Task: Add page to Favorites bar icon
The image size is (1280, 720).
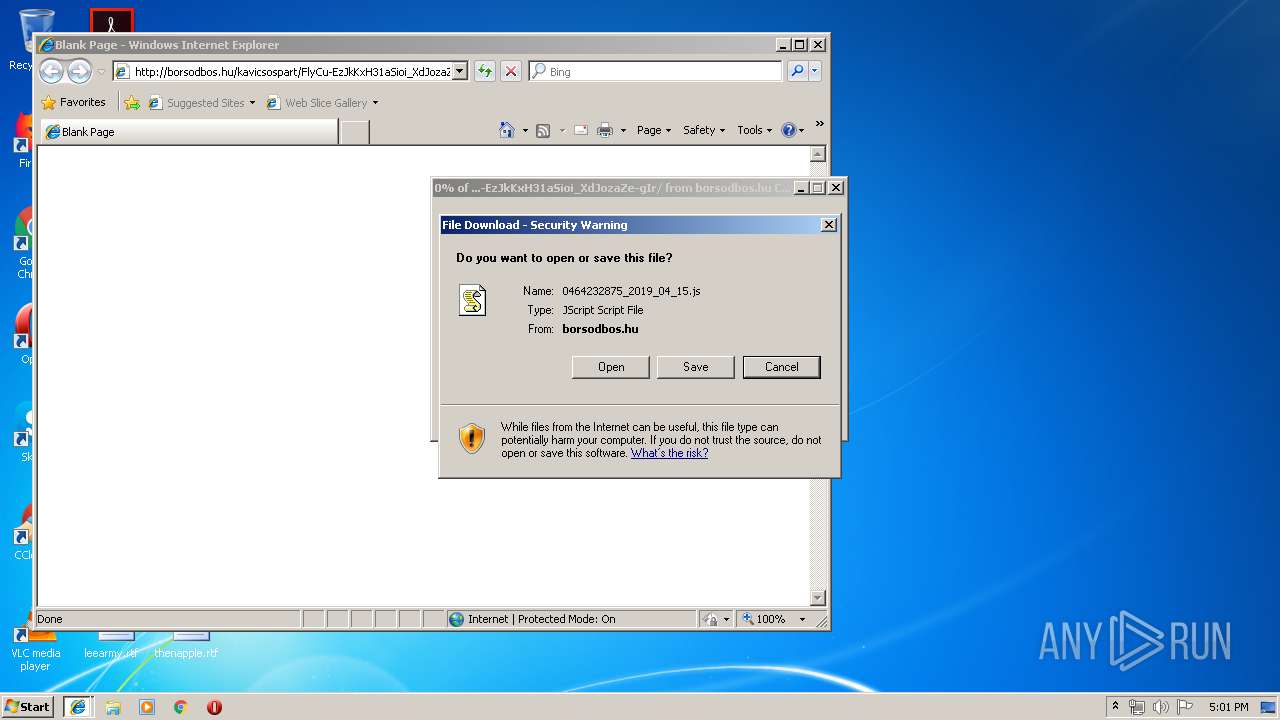Action: pos(132,103)
